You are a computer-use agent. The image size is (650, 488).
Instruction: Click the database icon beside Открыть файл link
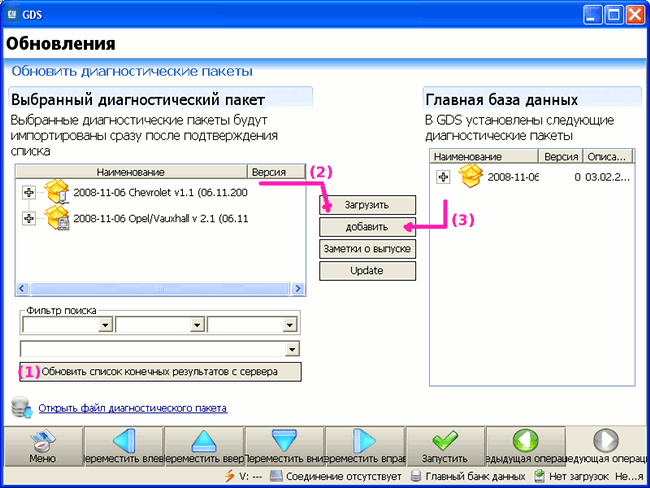tap(21, 408)
